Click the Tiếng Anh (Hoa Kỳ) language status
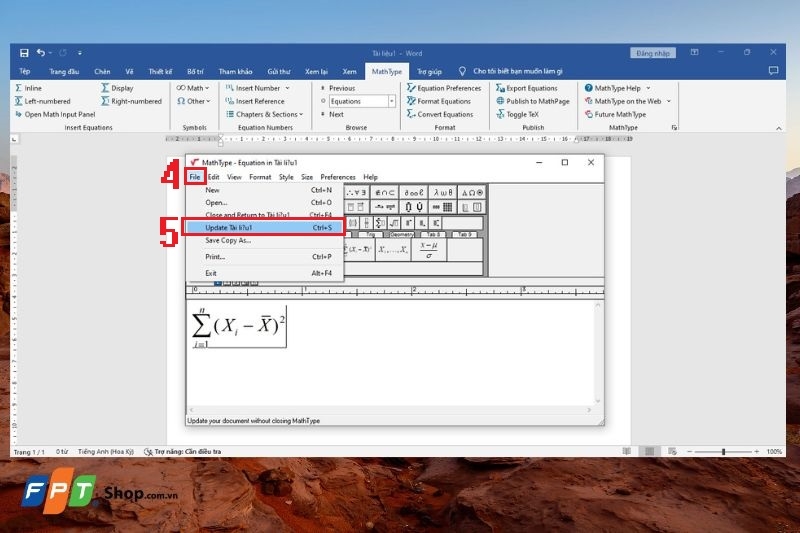 pos(106,451)
